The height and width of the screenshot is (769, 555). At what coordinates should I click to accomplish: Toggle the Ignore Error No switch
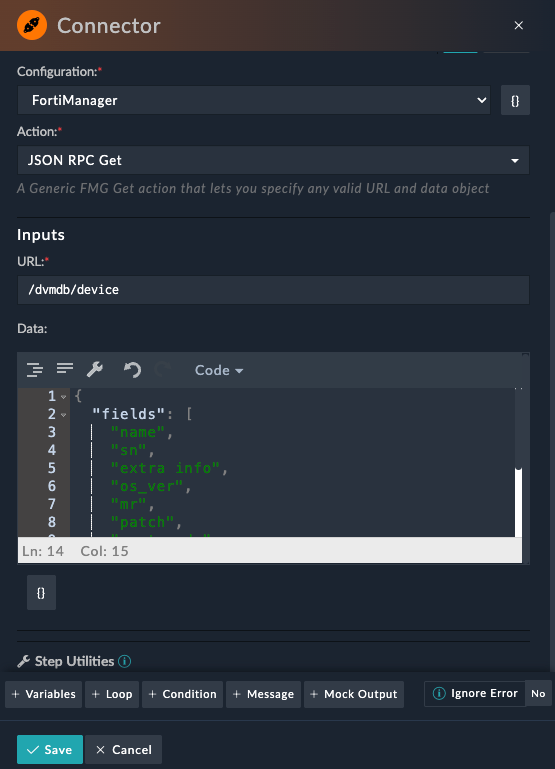pyautogui.click(x=538, y=693)
